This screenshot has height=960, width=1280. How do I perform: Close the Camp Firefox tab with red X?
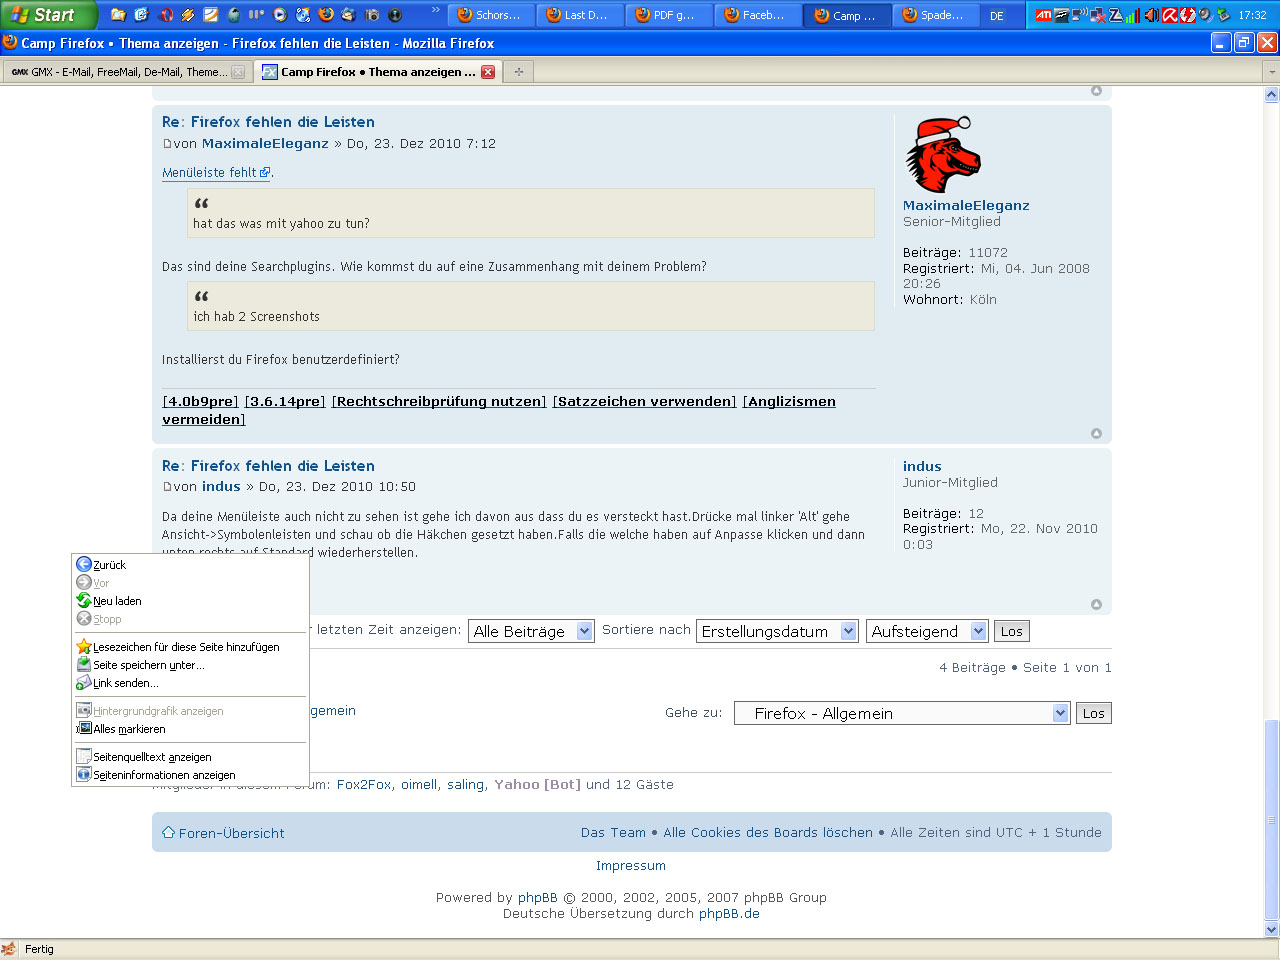(488, 72)
